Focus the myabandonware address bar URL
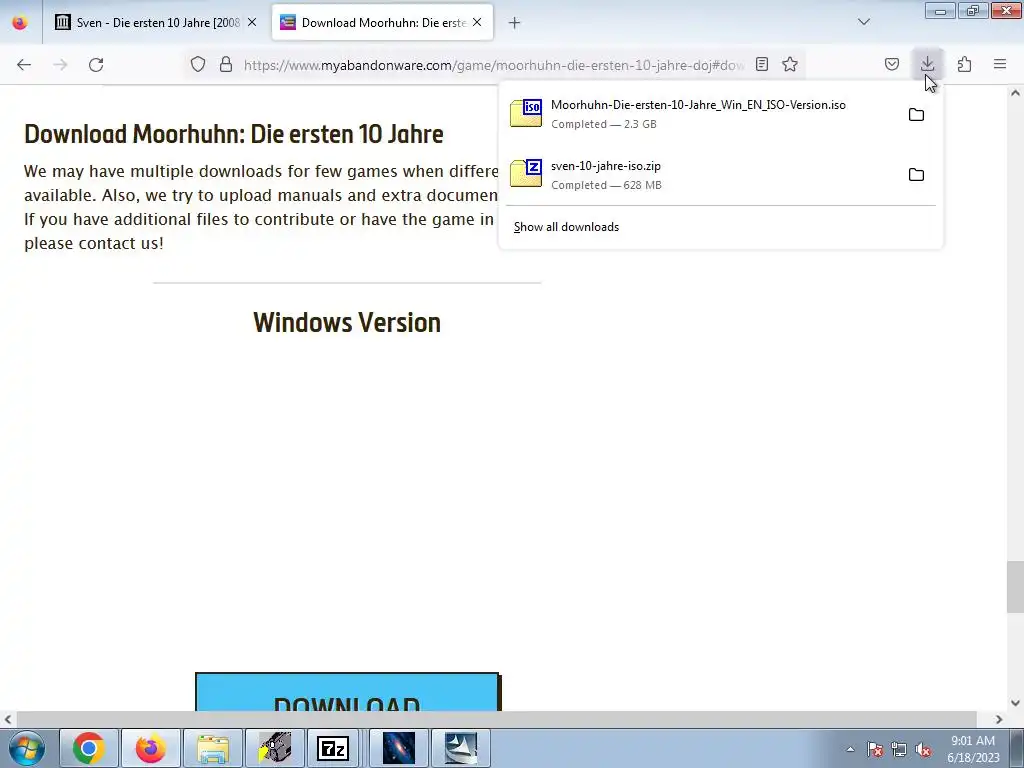Screen dimensions: 1024x768 coord(494,65)
